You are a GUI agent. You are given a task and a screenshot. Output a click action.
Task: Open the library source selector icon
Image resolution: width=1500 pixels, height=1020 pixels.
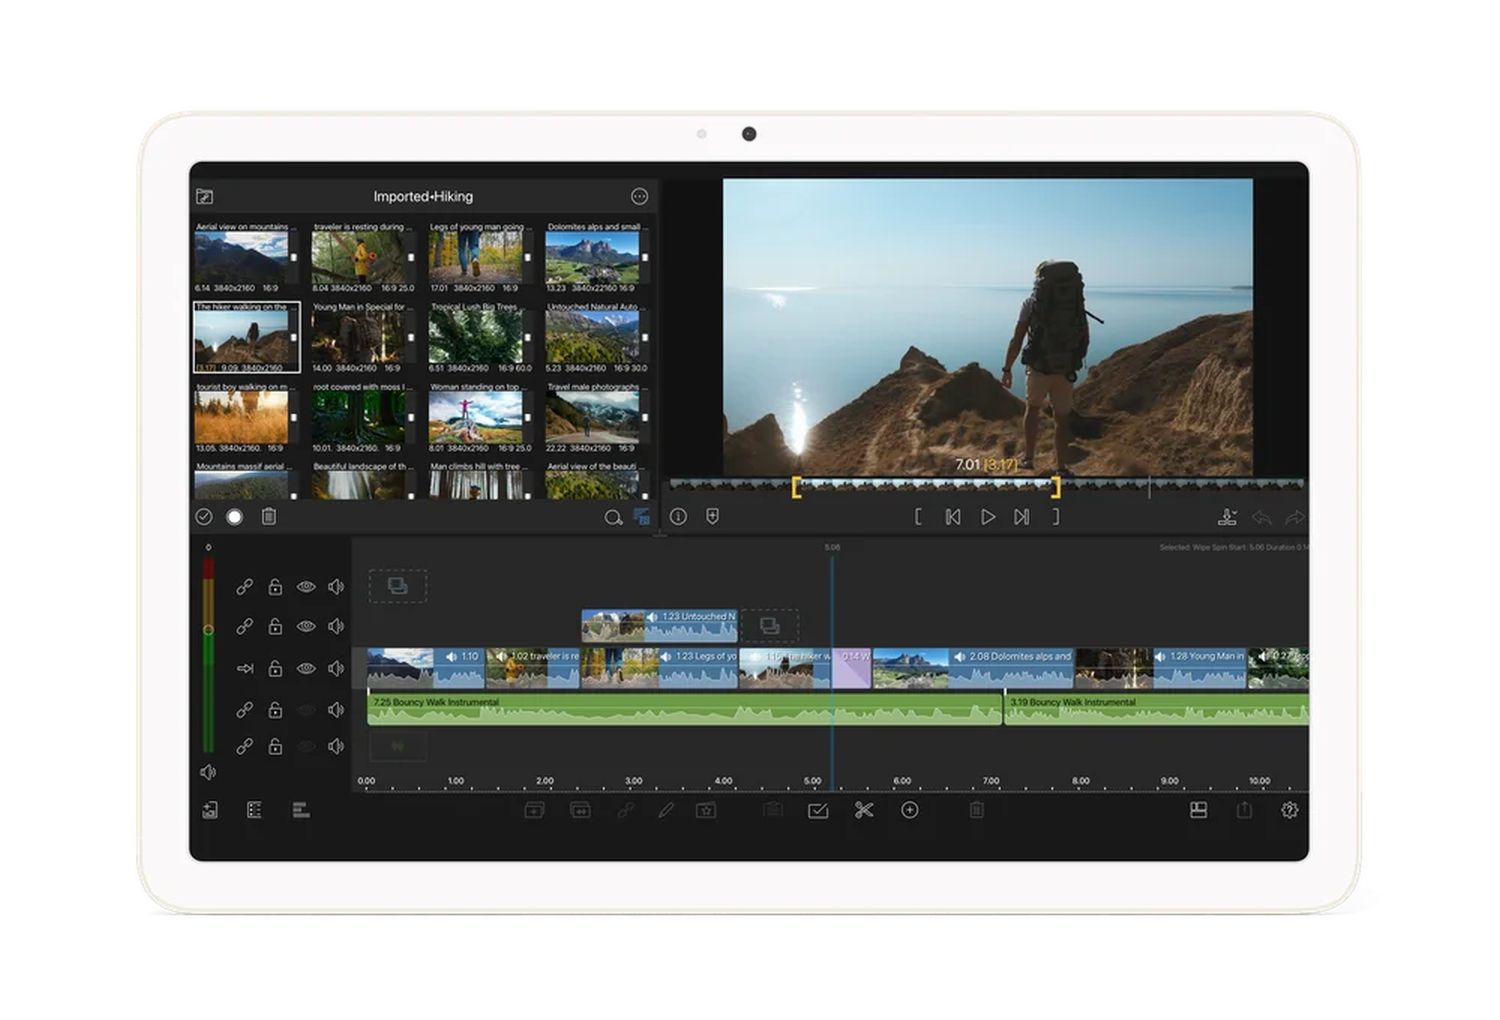click(x=205, y=197)
